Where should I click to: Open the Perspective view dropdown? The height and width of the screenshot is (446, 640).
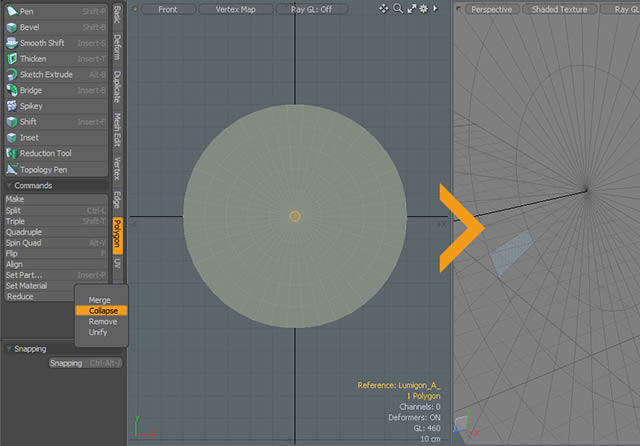click(491, 9)
